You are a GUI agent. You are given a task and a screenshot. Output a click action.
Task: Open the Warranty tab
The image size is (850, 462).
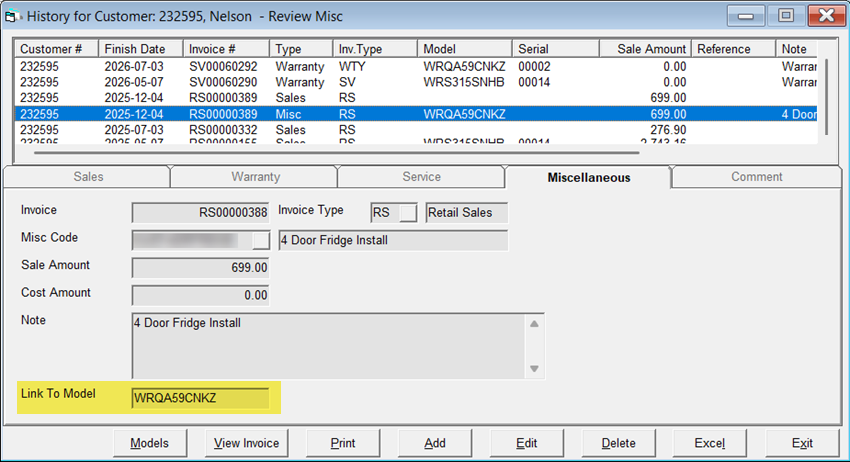(x=255, y=177)
